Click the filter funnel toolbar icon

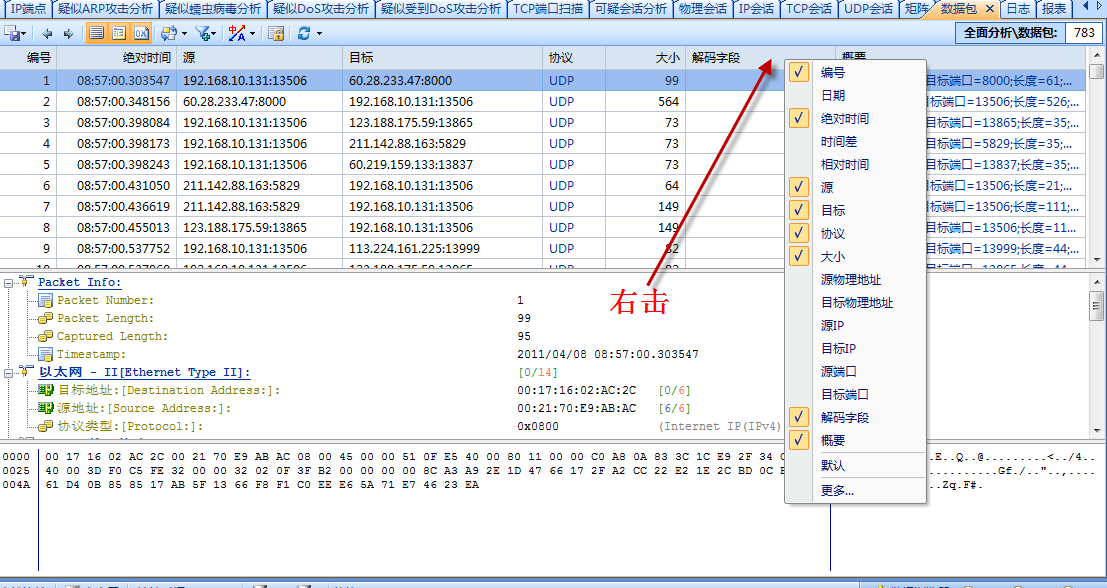tap(203, 34)
